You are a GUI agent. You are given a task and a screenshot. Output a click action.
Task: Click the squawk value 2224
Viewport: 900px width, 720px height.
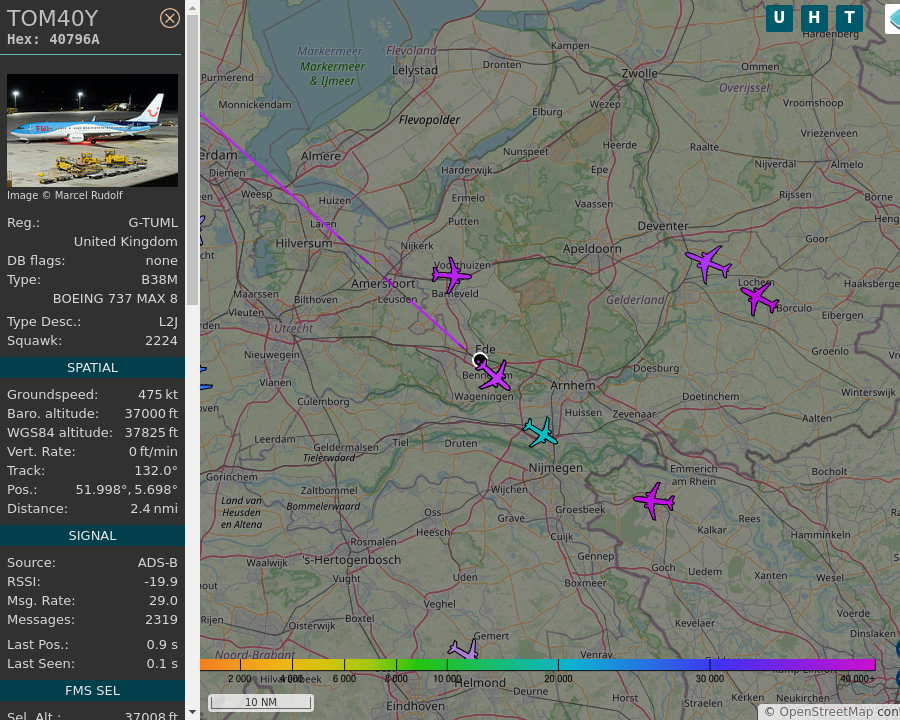(x=161, y=340)
